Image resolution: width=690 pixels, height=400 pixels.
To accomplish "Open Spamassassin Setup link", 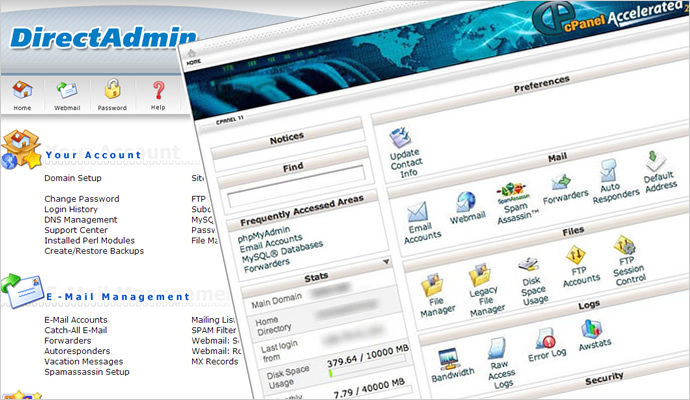I will 87,372.
